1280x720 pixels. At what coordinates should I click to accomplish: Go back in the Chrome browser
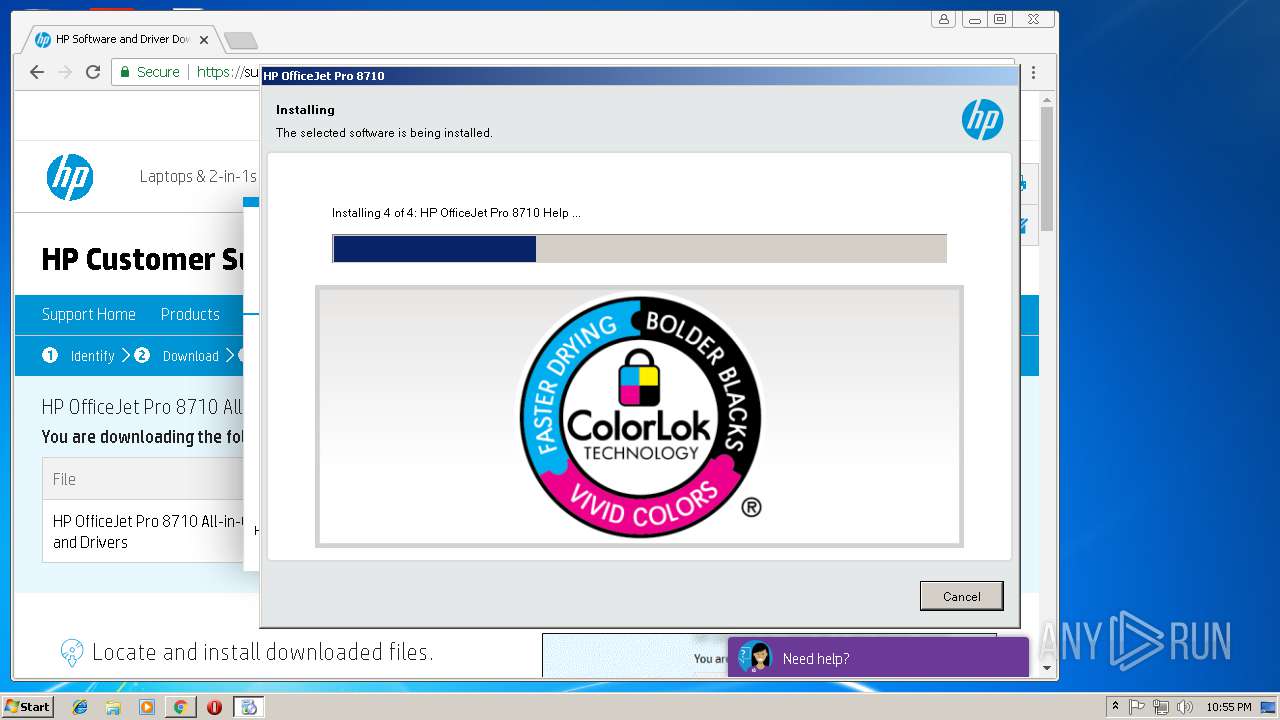[x=37, y=72]
